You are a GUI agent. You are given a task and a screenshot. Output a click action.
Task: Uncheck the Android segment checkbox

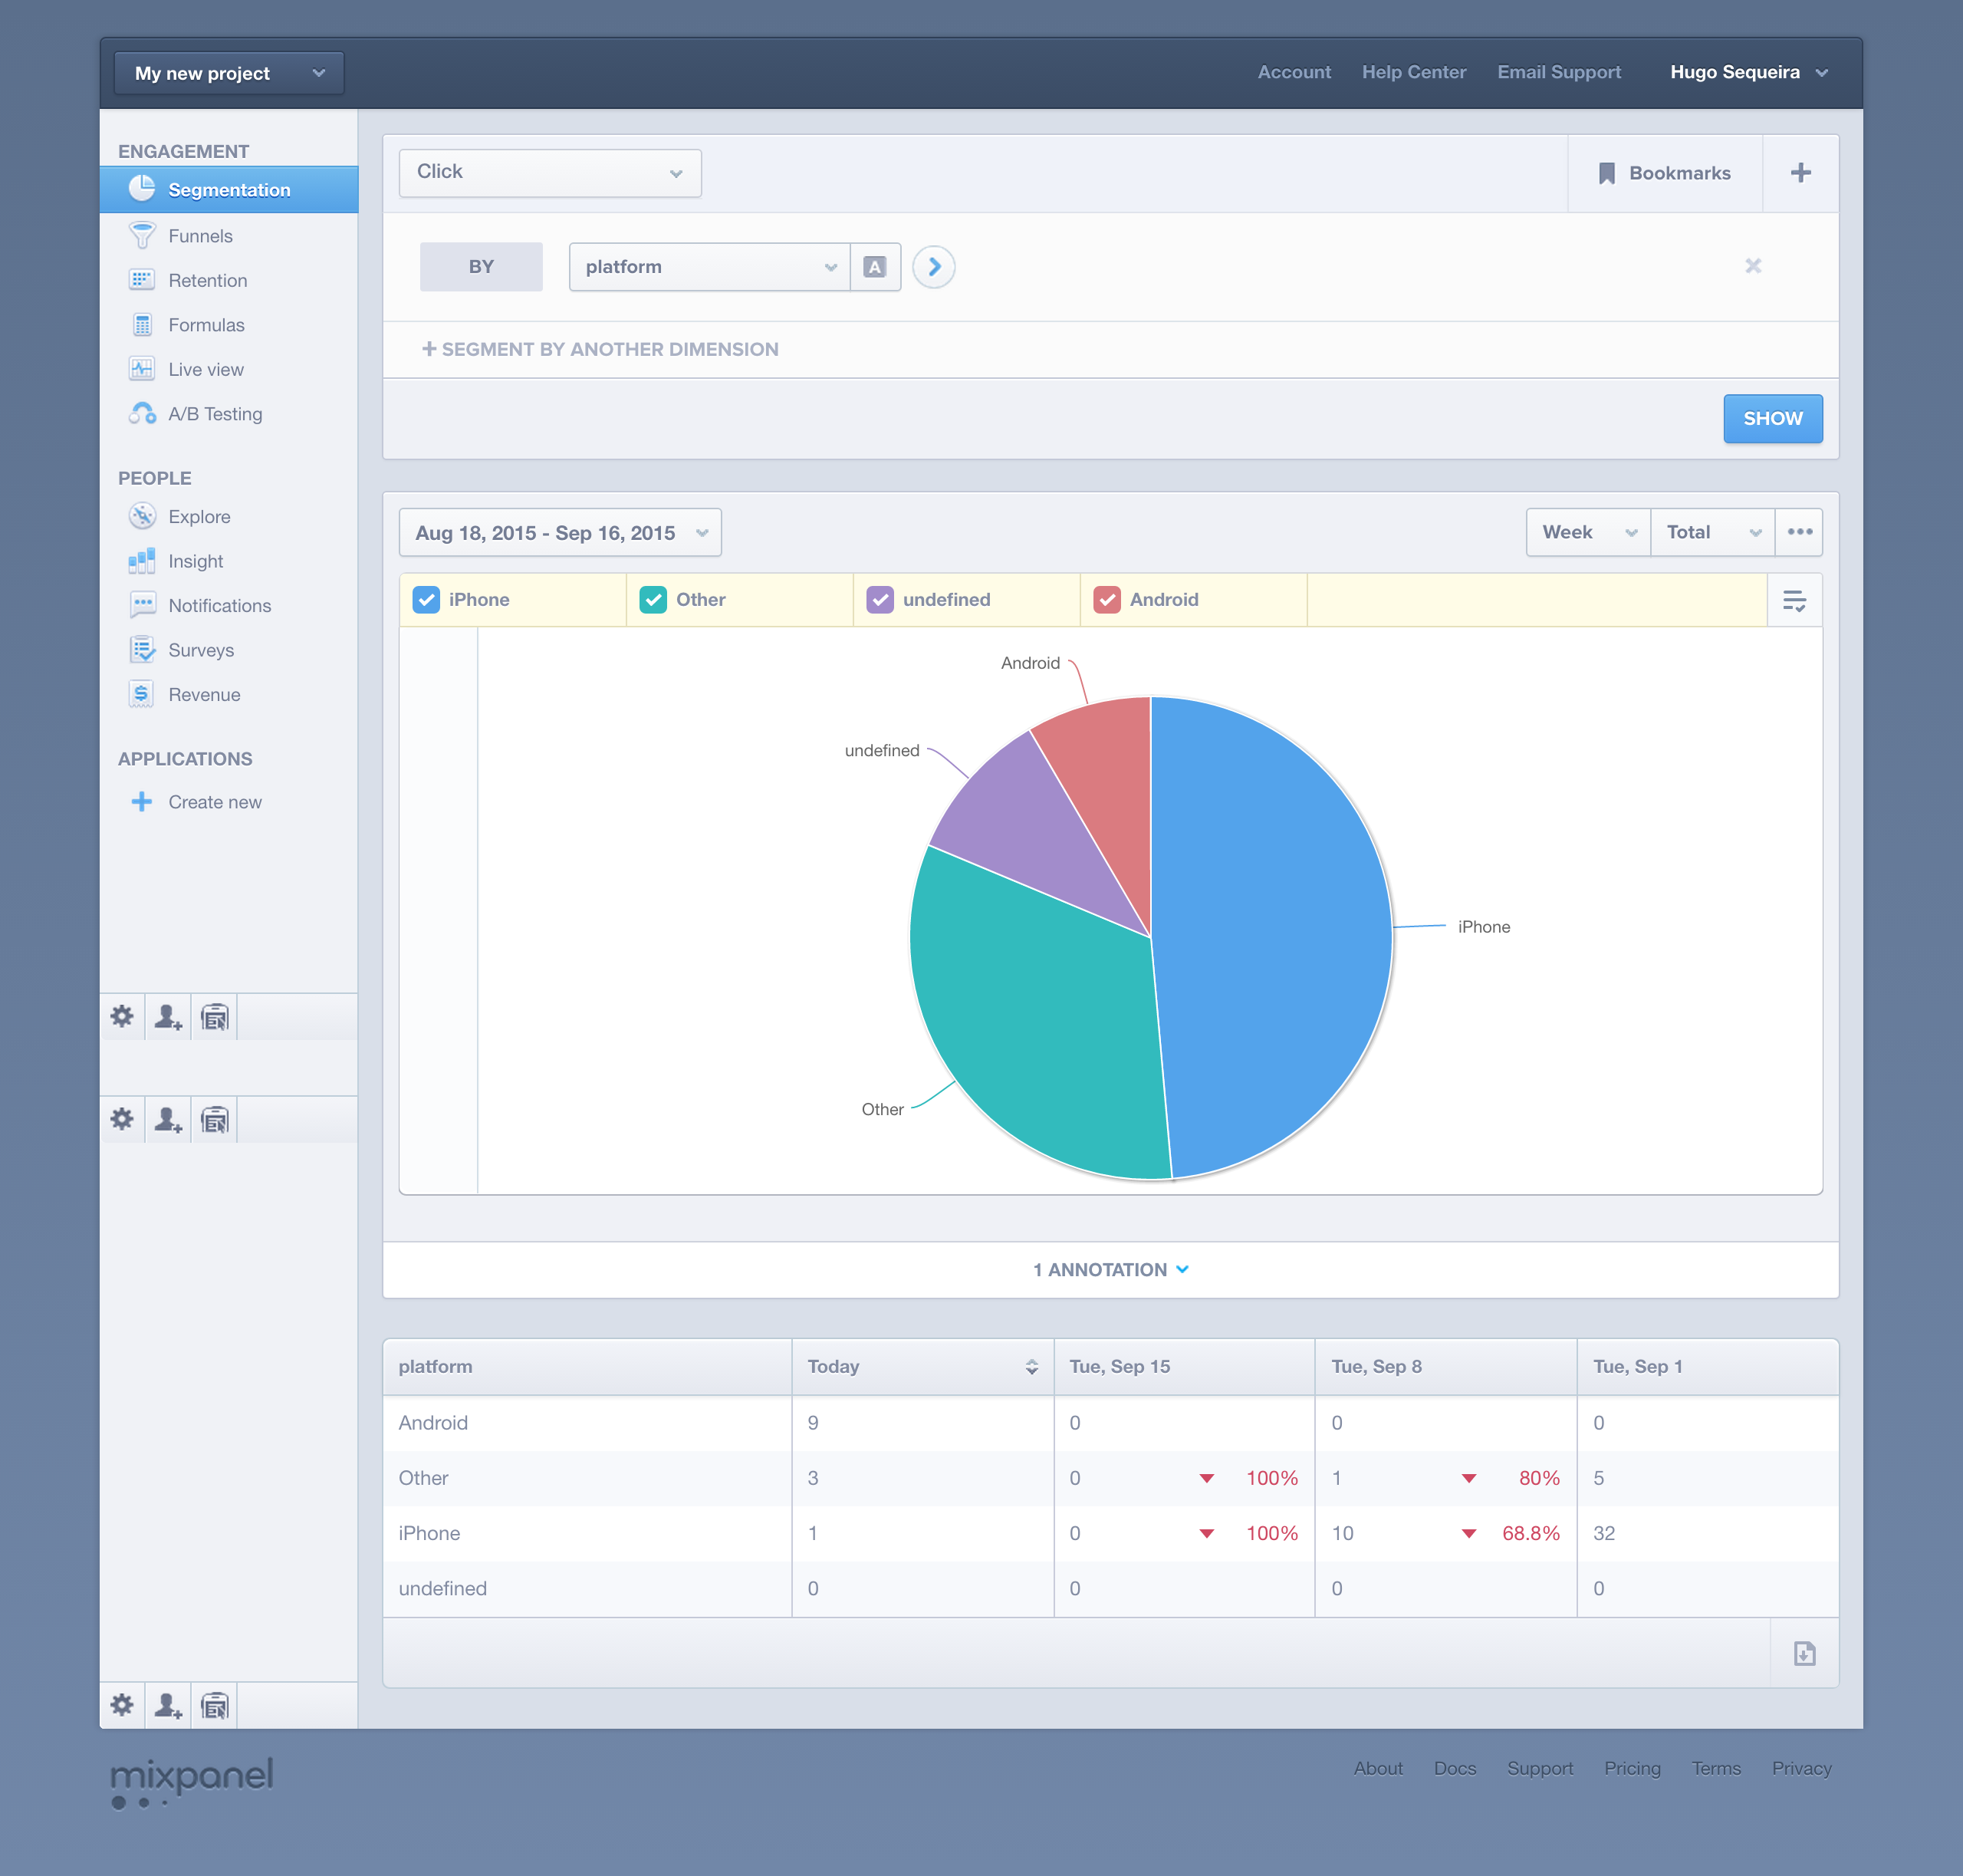pyautogui.click(x=1107, y=600)
